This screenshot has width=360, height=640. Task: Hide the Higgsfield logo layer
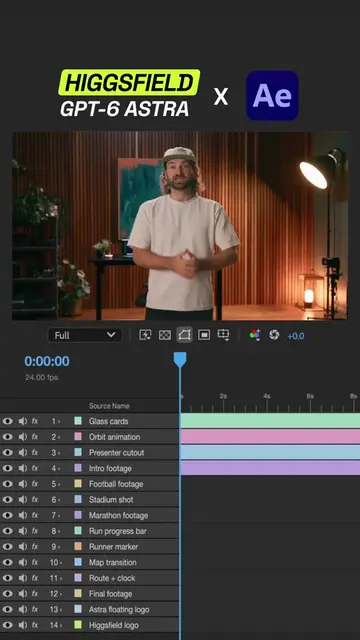[7, 625]
